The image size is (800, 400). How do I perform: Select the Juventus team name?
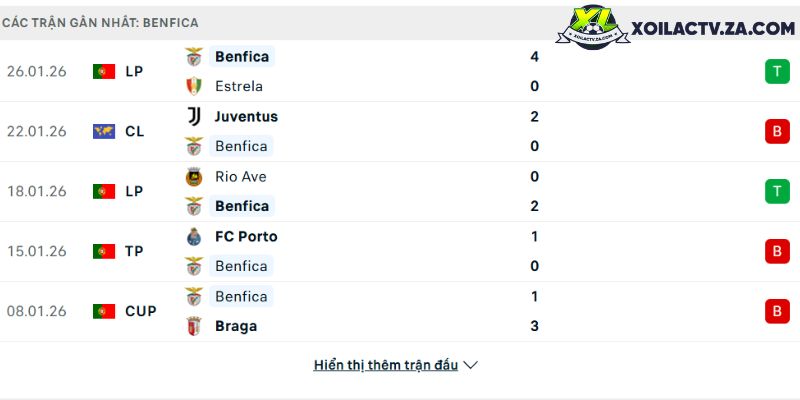tap(246, 116)
